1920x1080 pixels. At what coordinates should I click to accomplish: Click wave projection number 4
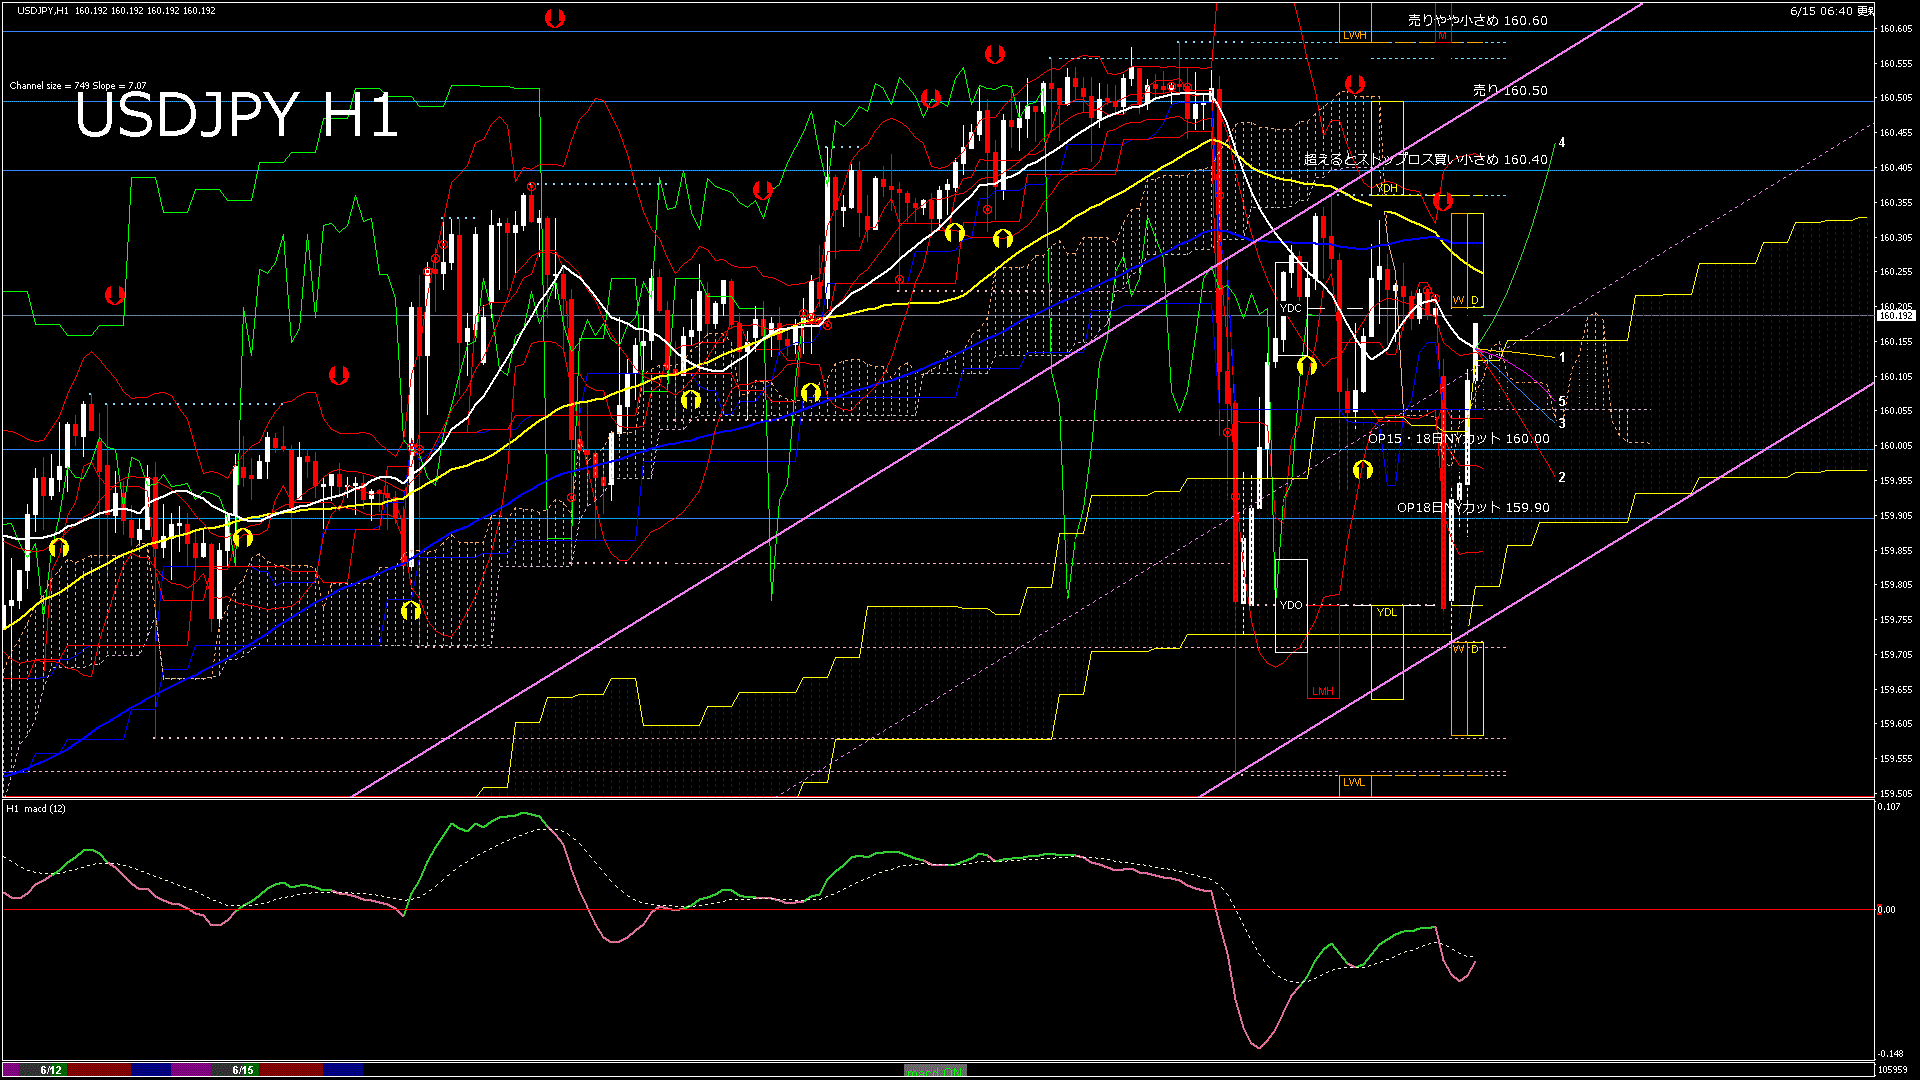[1562, 143]
